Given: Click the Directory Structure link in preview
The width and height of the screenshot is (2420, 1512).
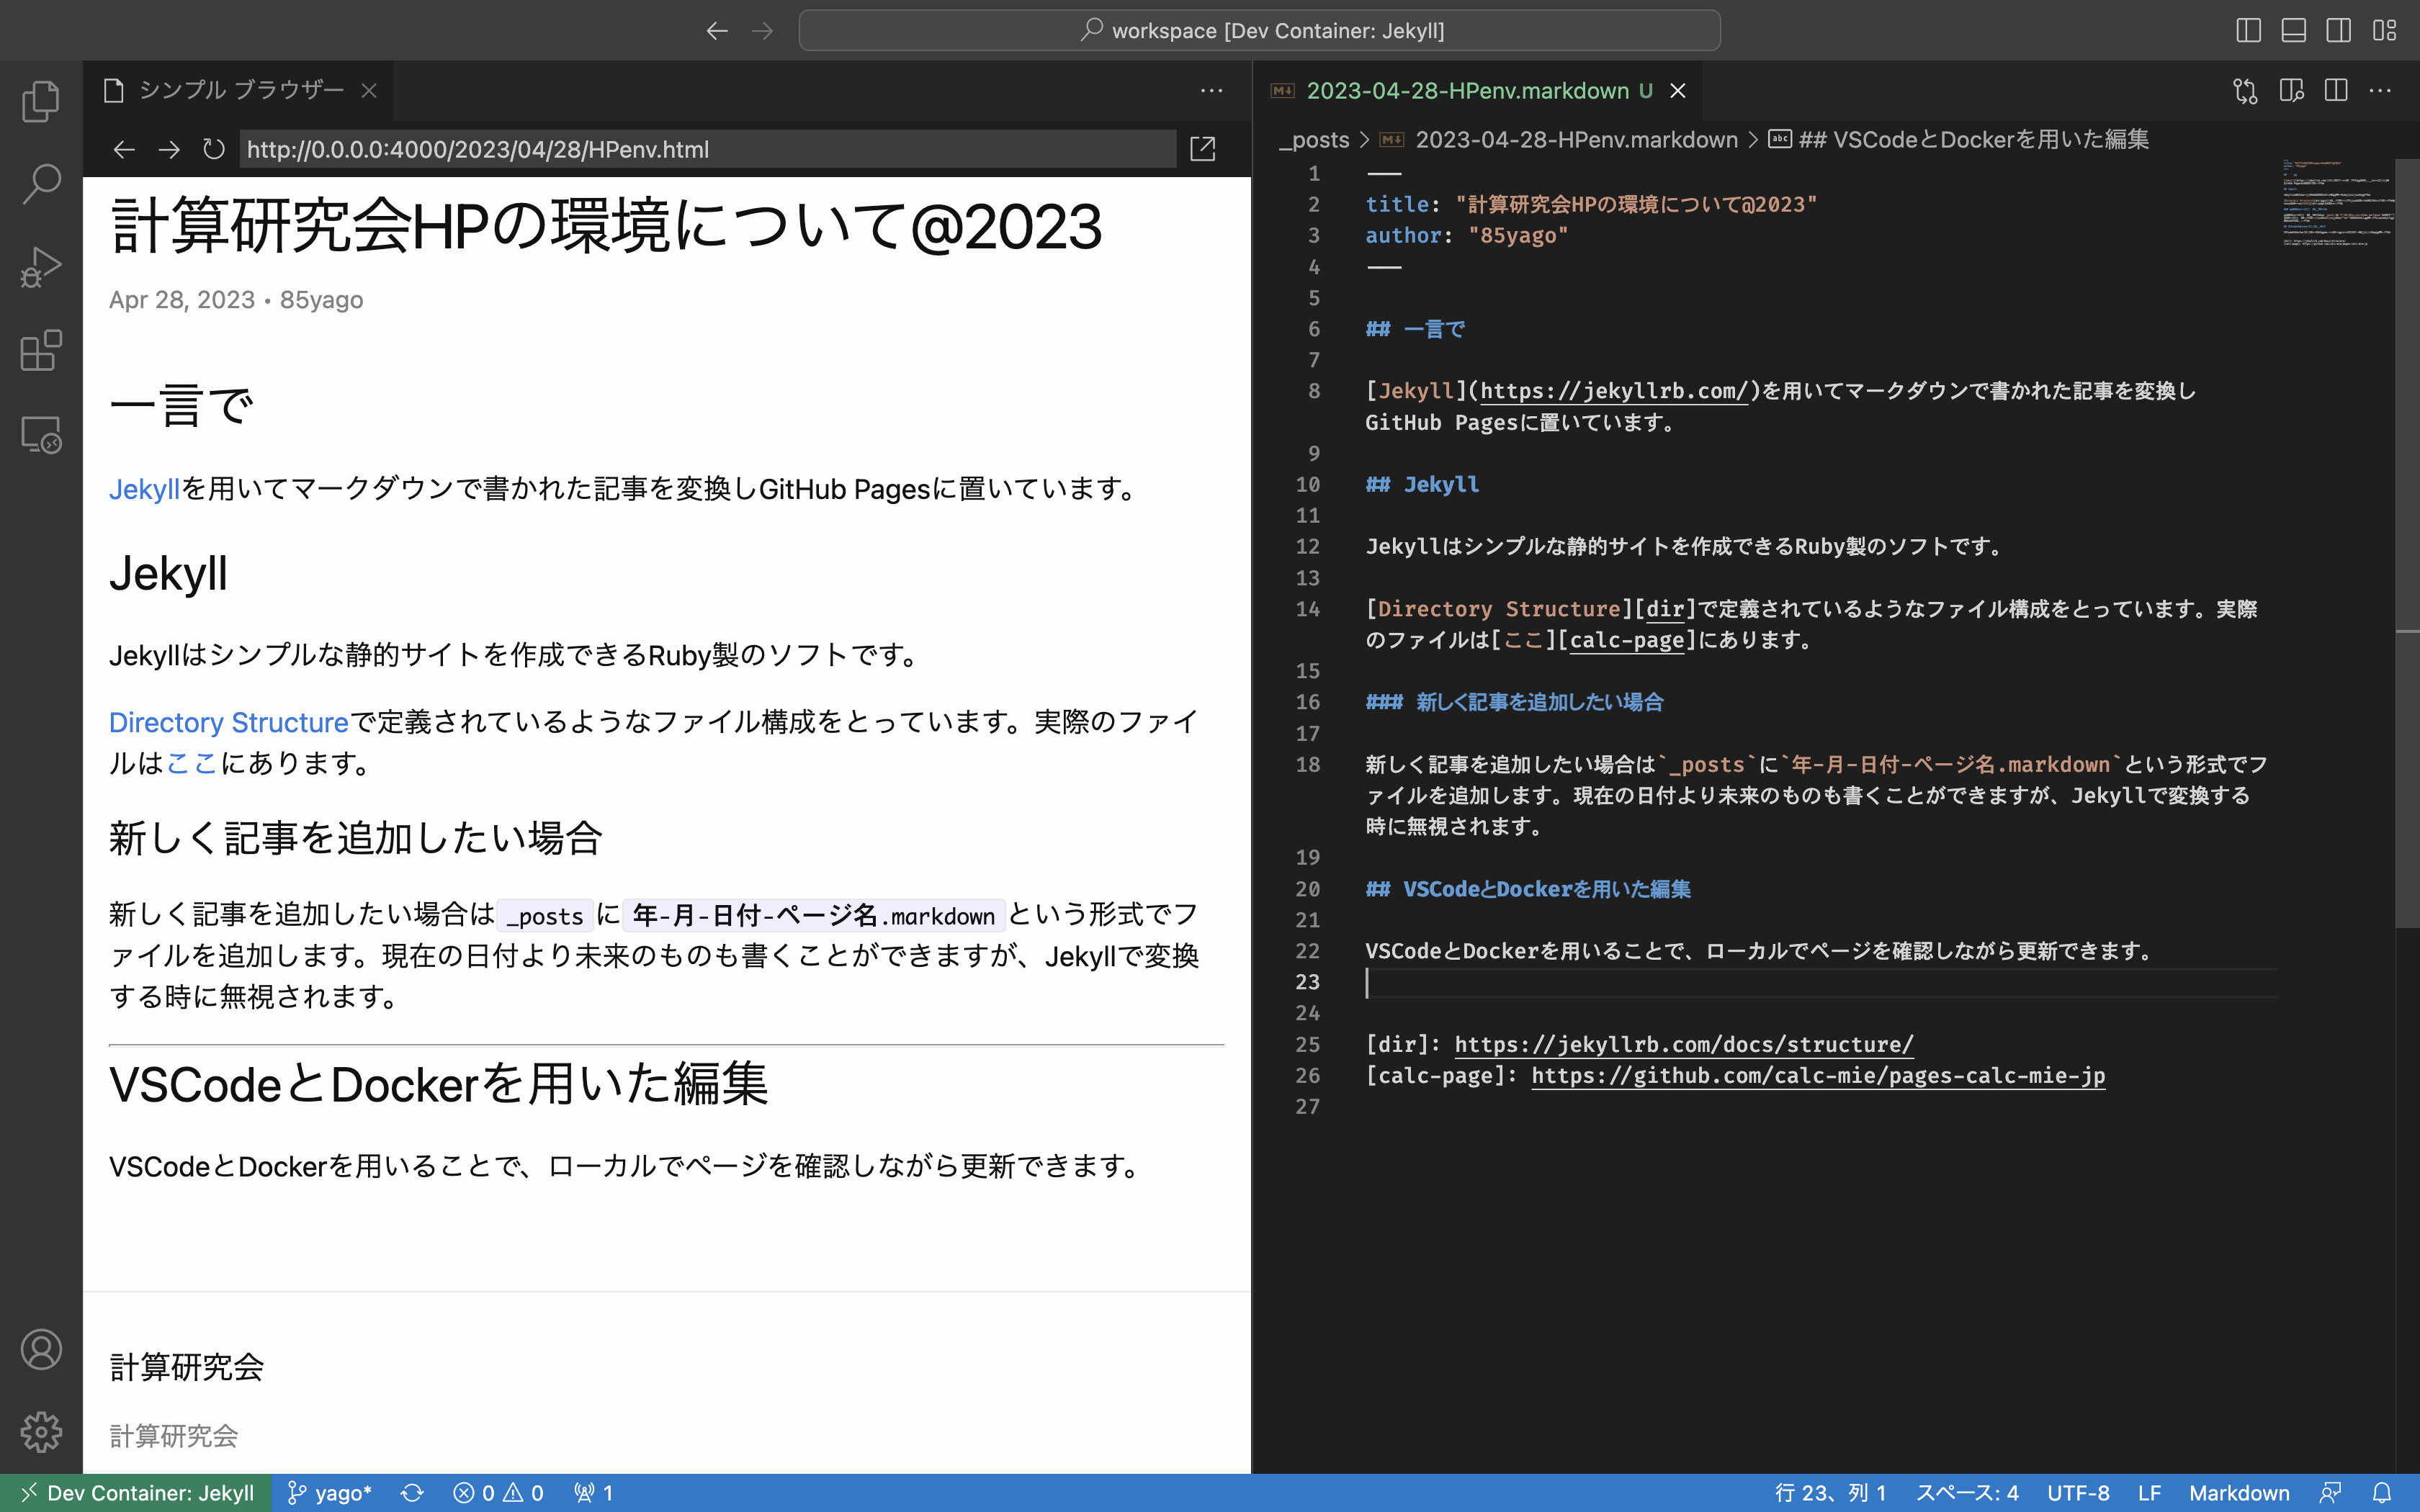Looking at the screenshot, I should (228, 722).
